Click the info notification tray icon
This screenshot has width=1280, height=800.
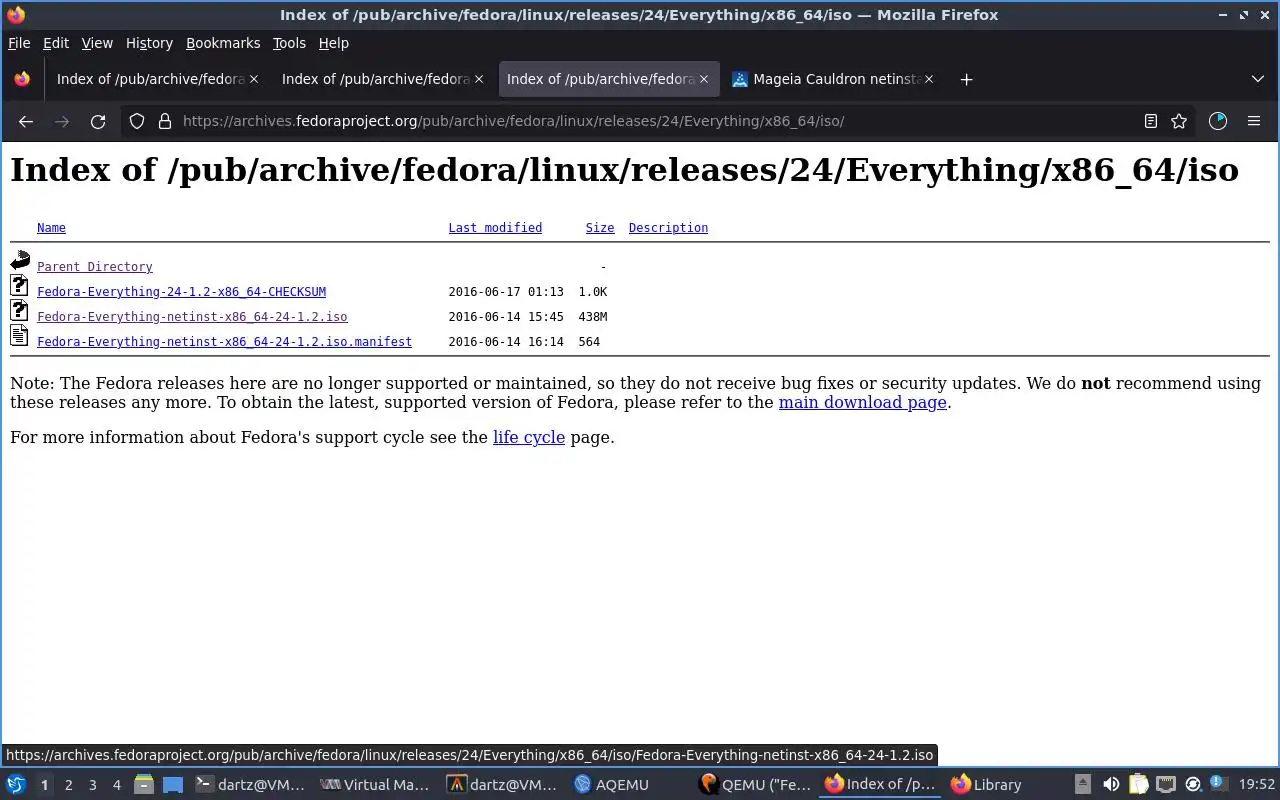pyautogui.click(x=1218, y=784)
